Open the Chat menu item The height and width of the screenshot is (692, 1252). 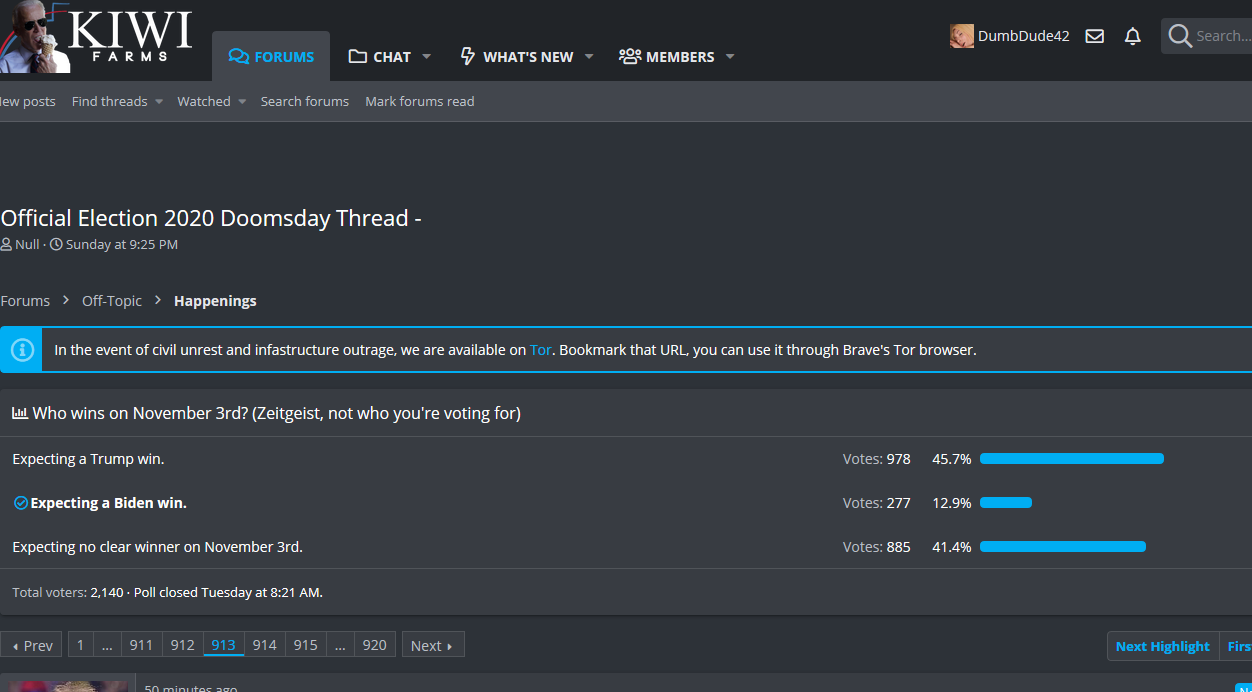click(x=380, y=57)
